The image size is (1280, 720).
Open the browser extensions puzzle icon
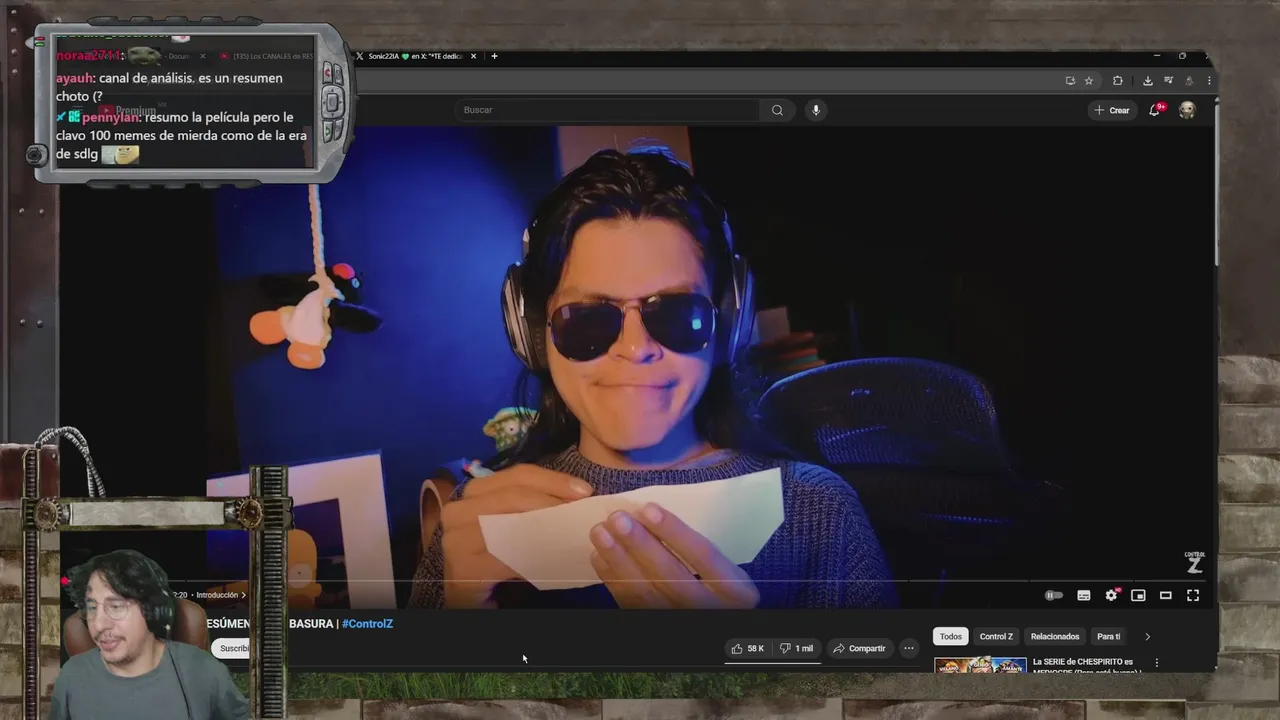1118,81
